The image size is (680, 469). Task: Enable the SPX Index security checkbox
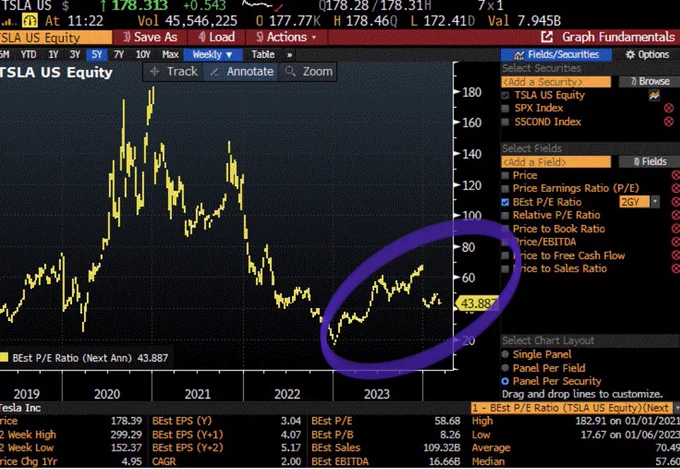(x=505, y=108)
